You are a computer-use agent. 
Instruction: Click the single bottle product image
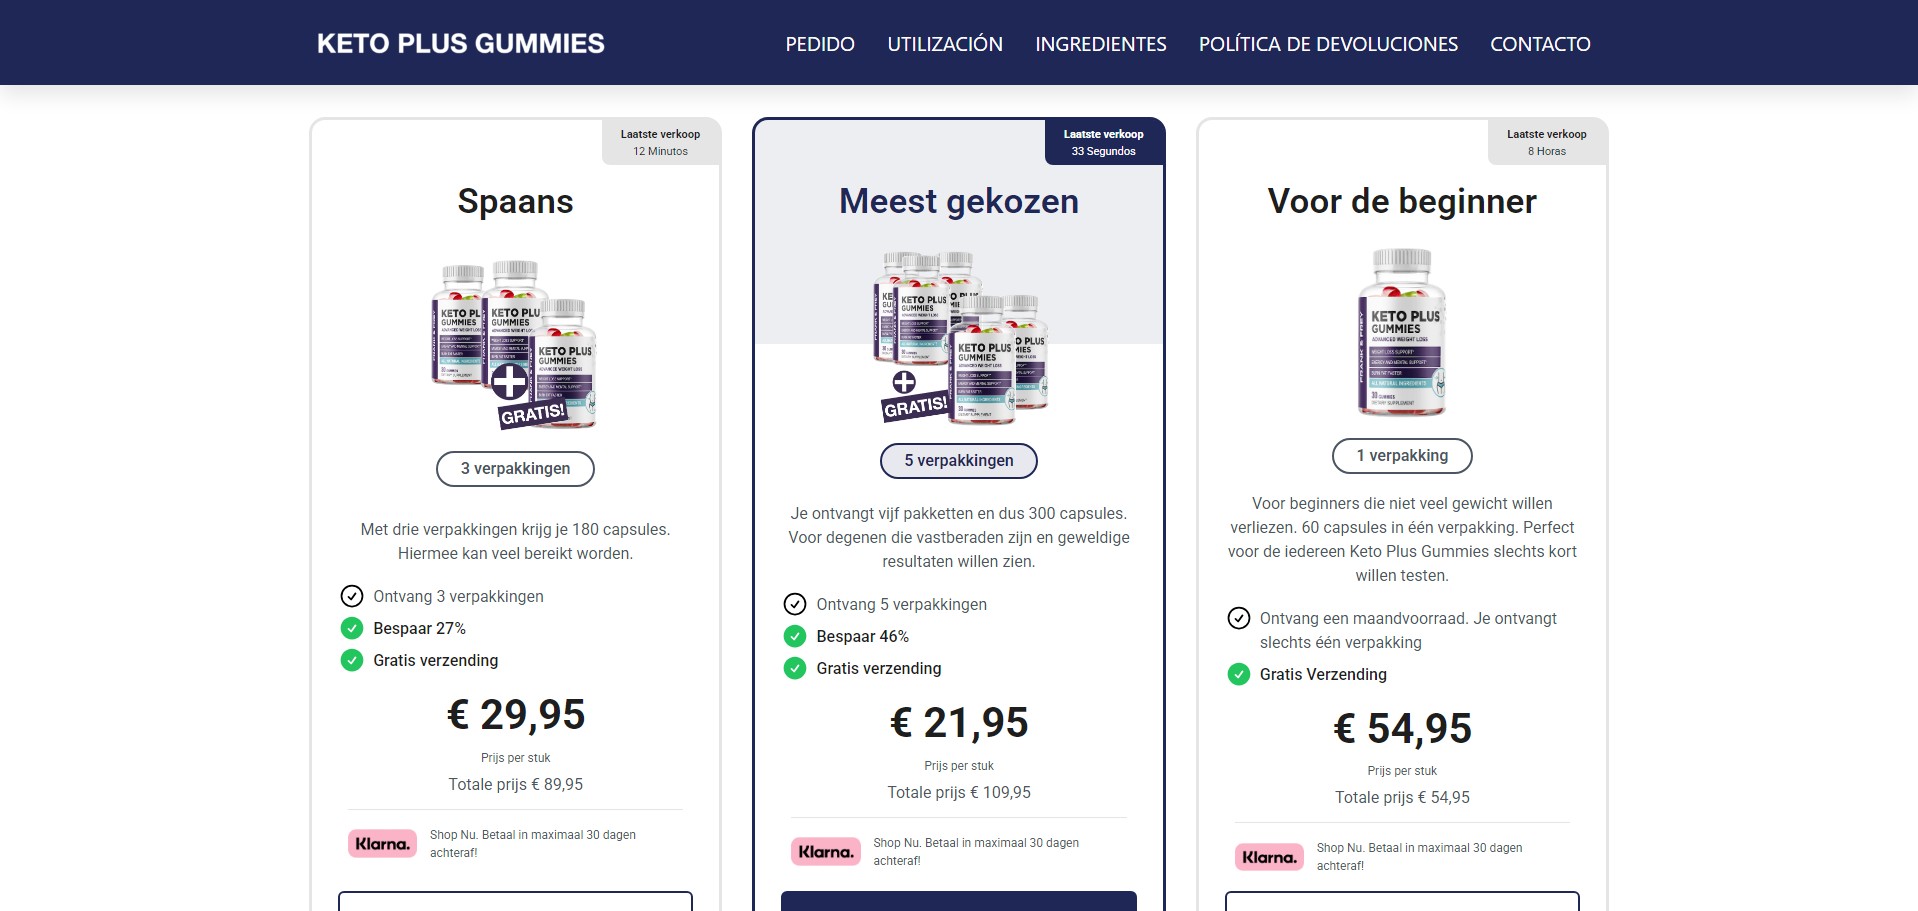coord(1402,333)
